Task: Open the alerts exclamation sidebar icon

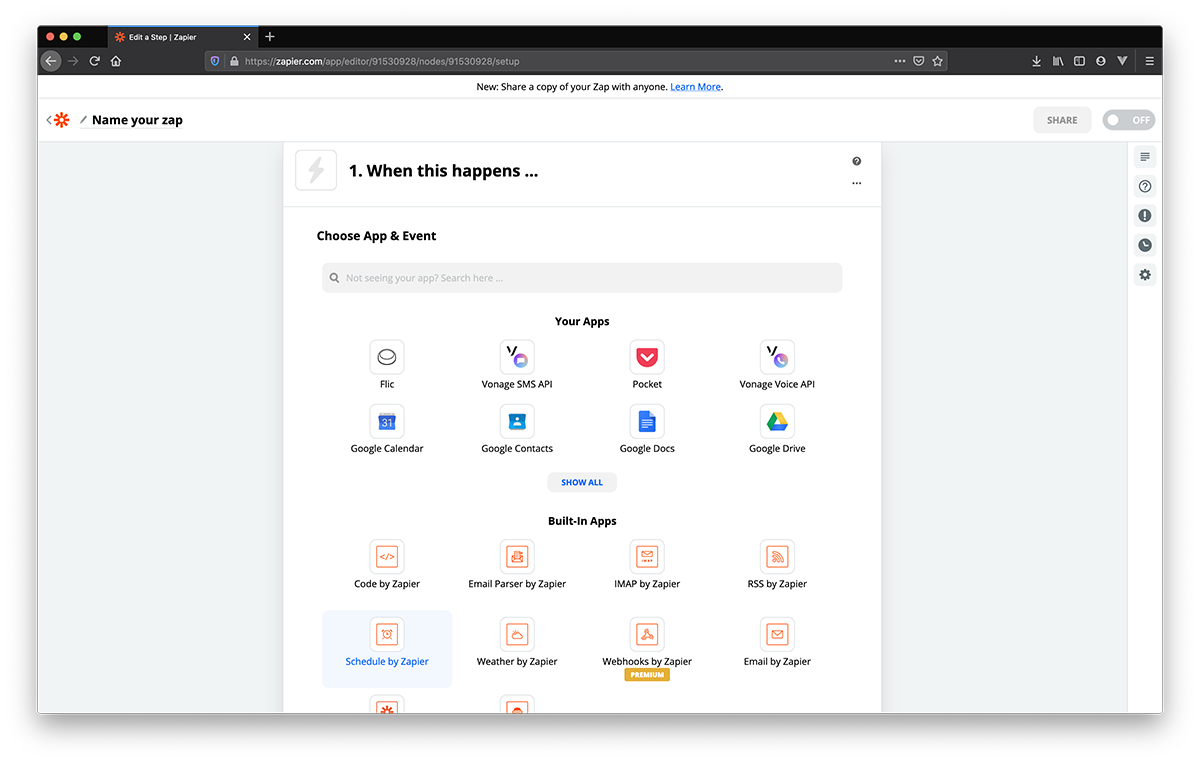Action: click(x=1145, y=216)
